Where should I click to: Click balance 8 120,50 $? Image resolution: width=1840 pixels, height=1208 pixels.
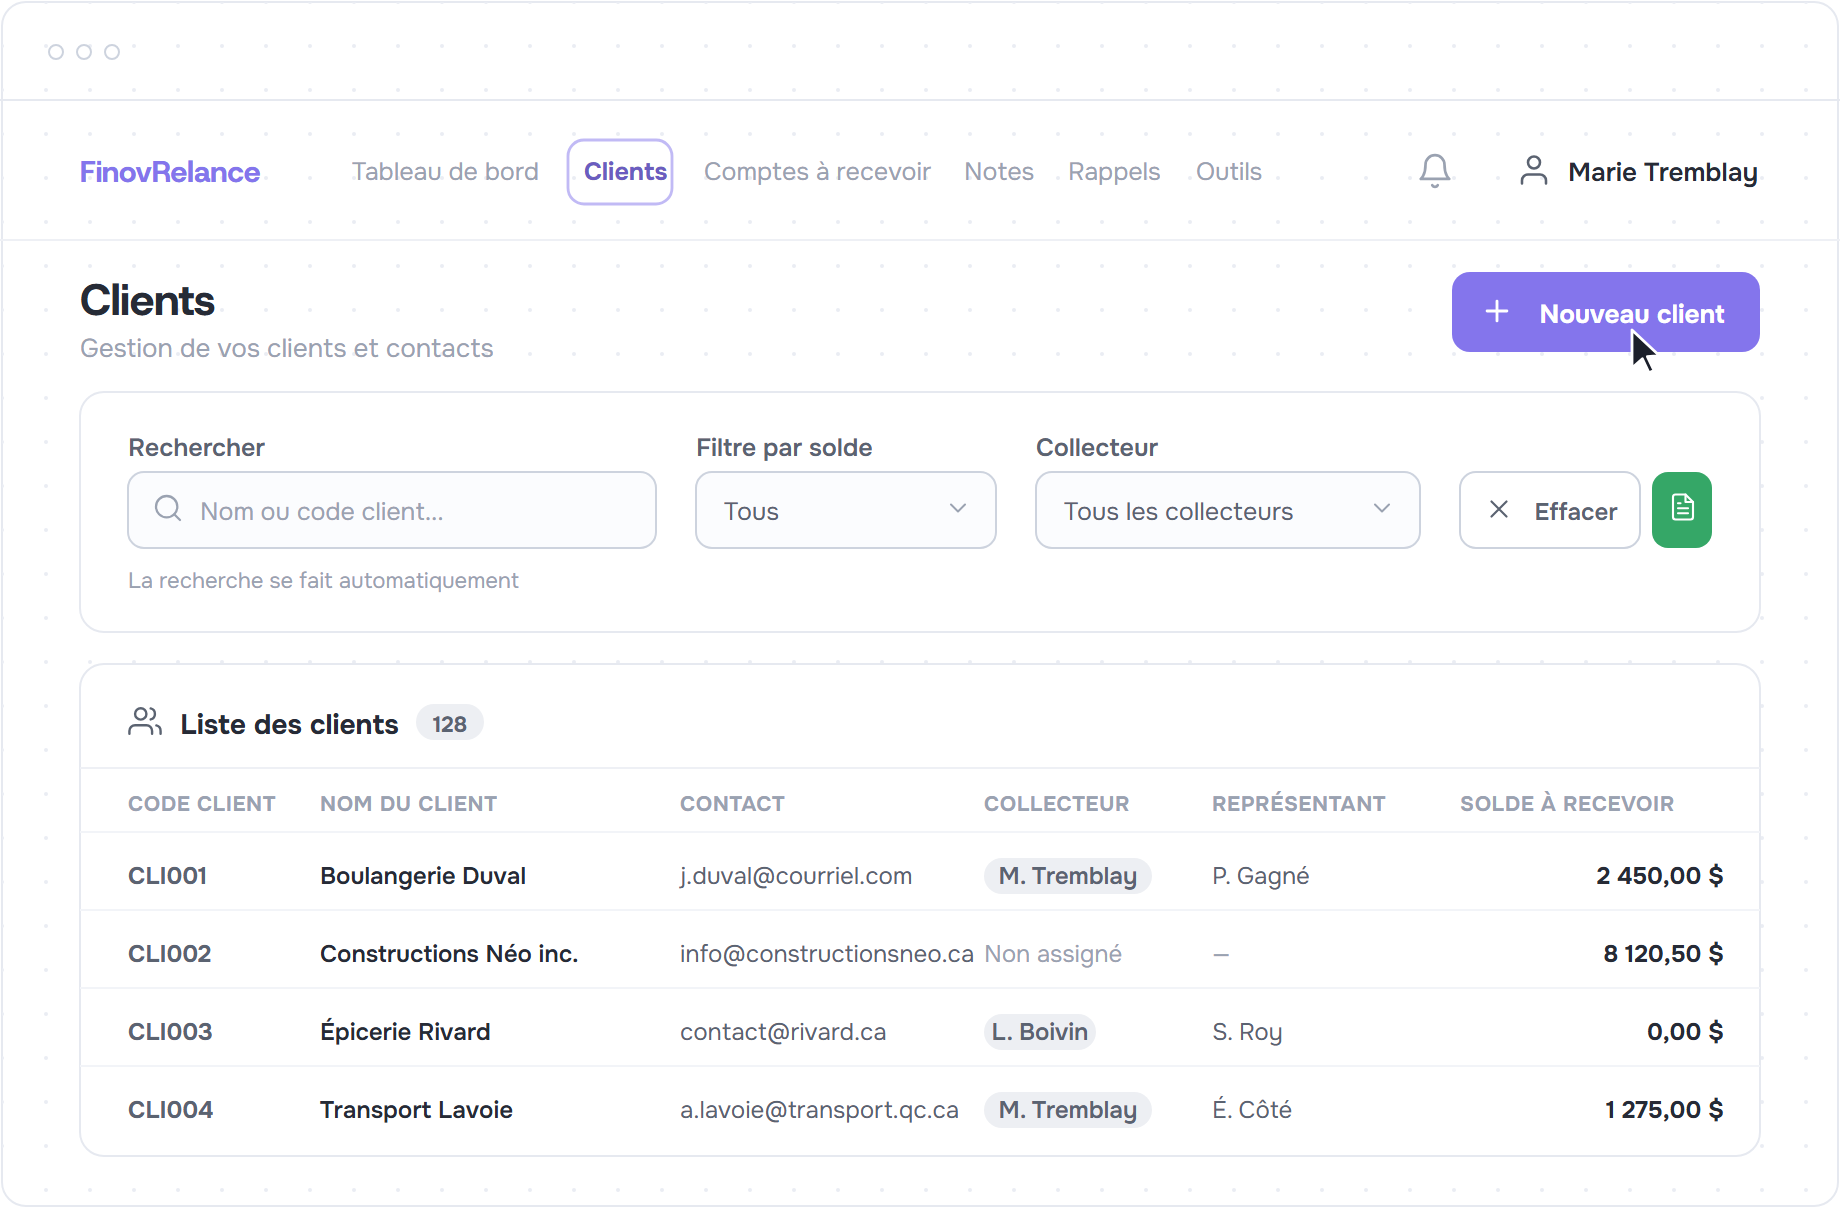point(1663,954)
